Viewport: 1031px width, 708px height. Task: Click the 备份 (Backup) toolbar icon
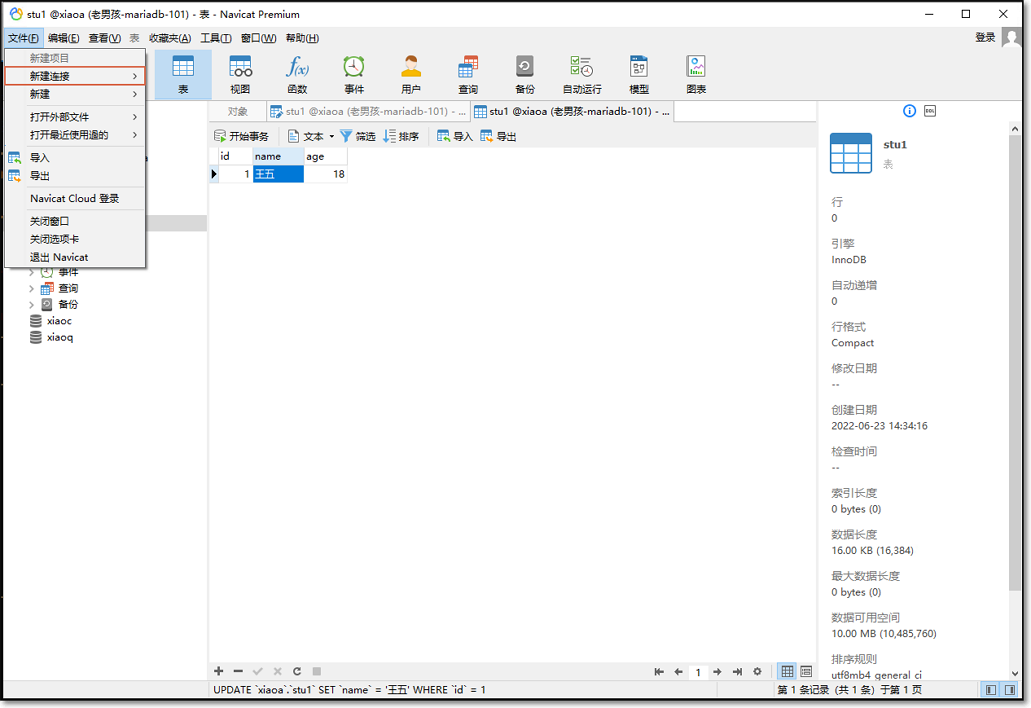tap(525, 75)
